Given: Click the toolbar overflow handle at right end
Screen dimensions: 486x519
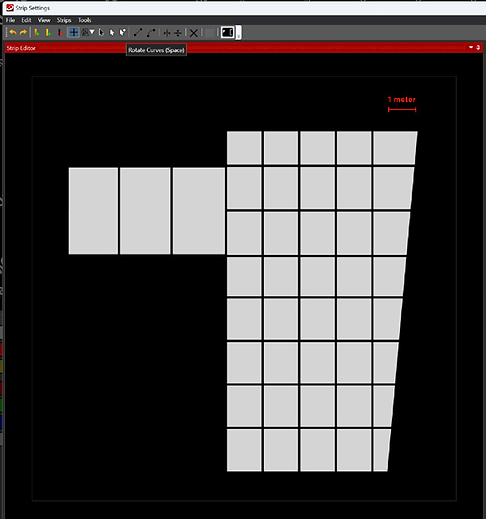Looking at the screenshot, I should (238, 33).
